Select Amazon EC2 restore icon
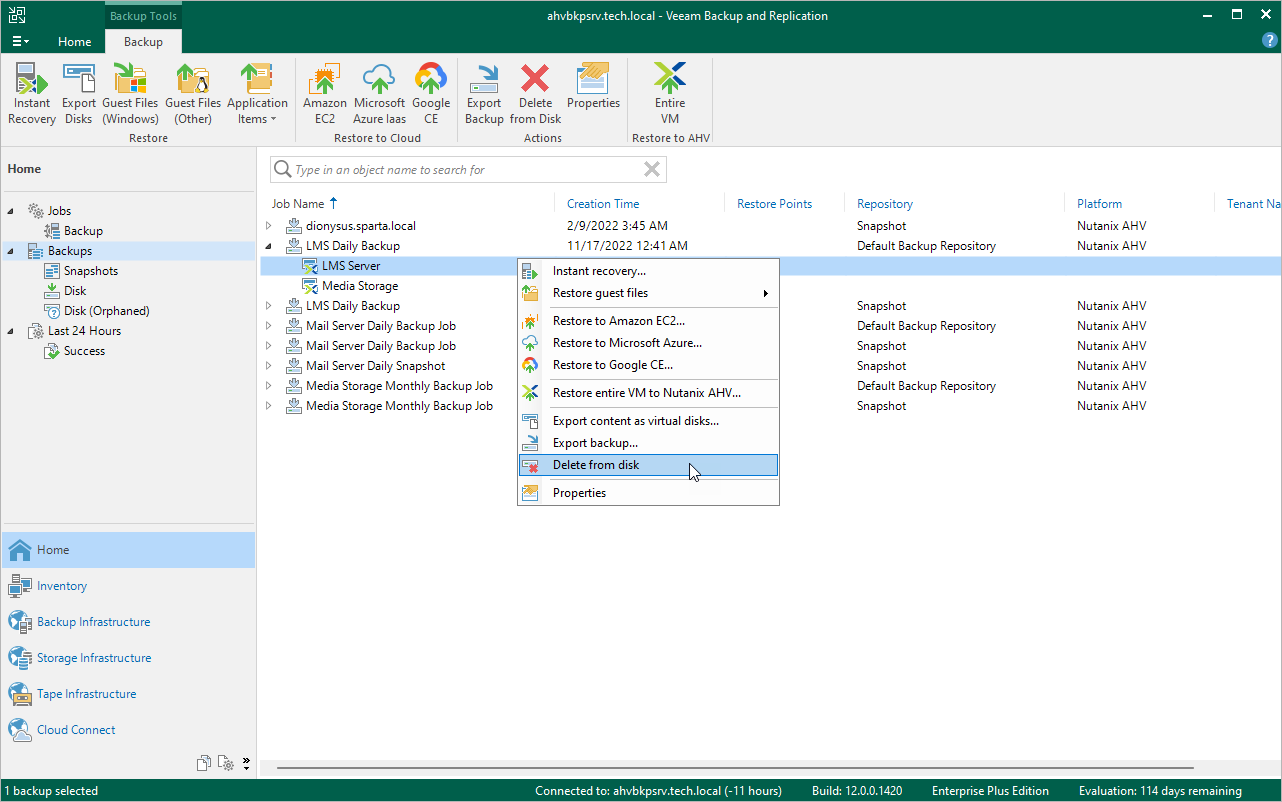Screen dimensions: 1282x802 pos(325,94)
